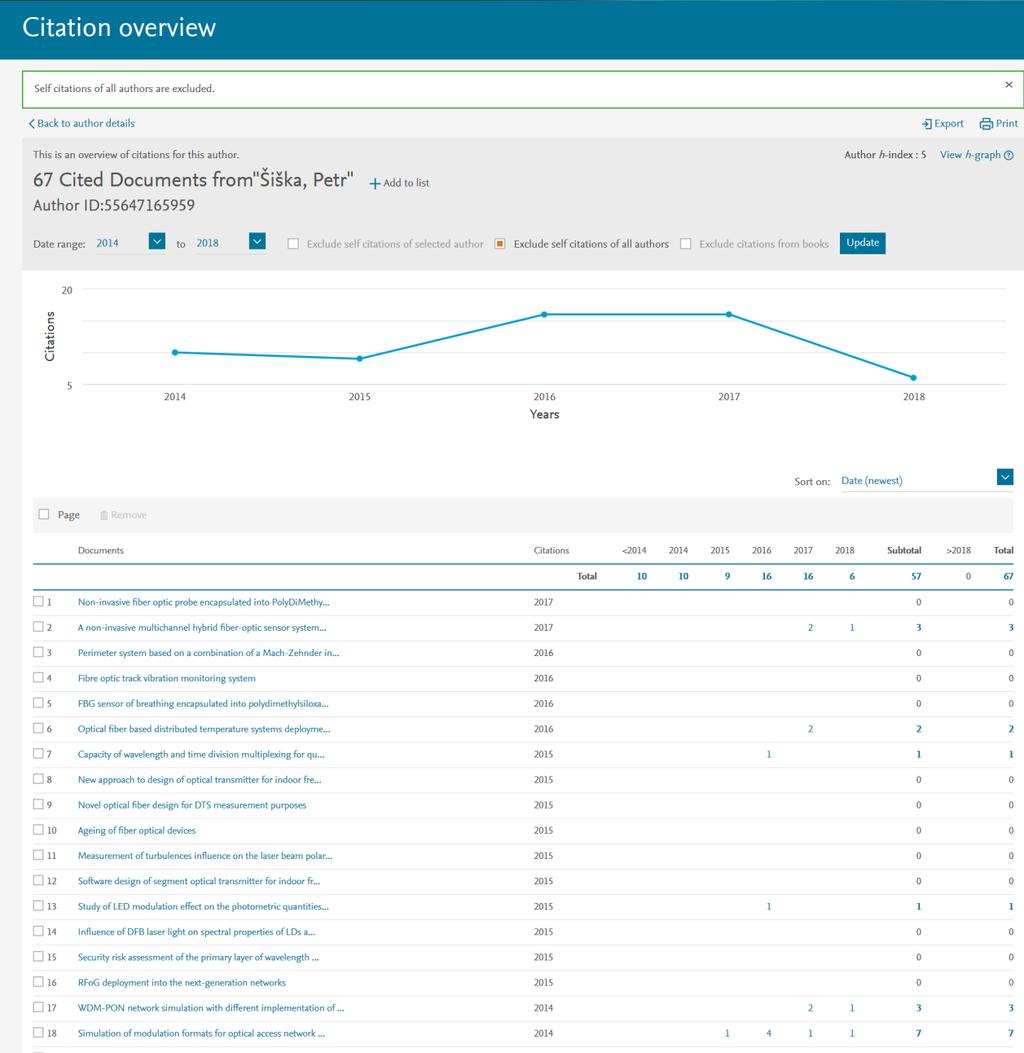Click the Export icon
Image resolution: width=1024 pixels, height=1053 pixels.
coord(927,124)
